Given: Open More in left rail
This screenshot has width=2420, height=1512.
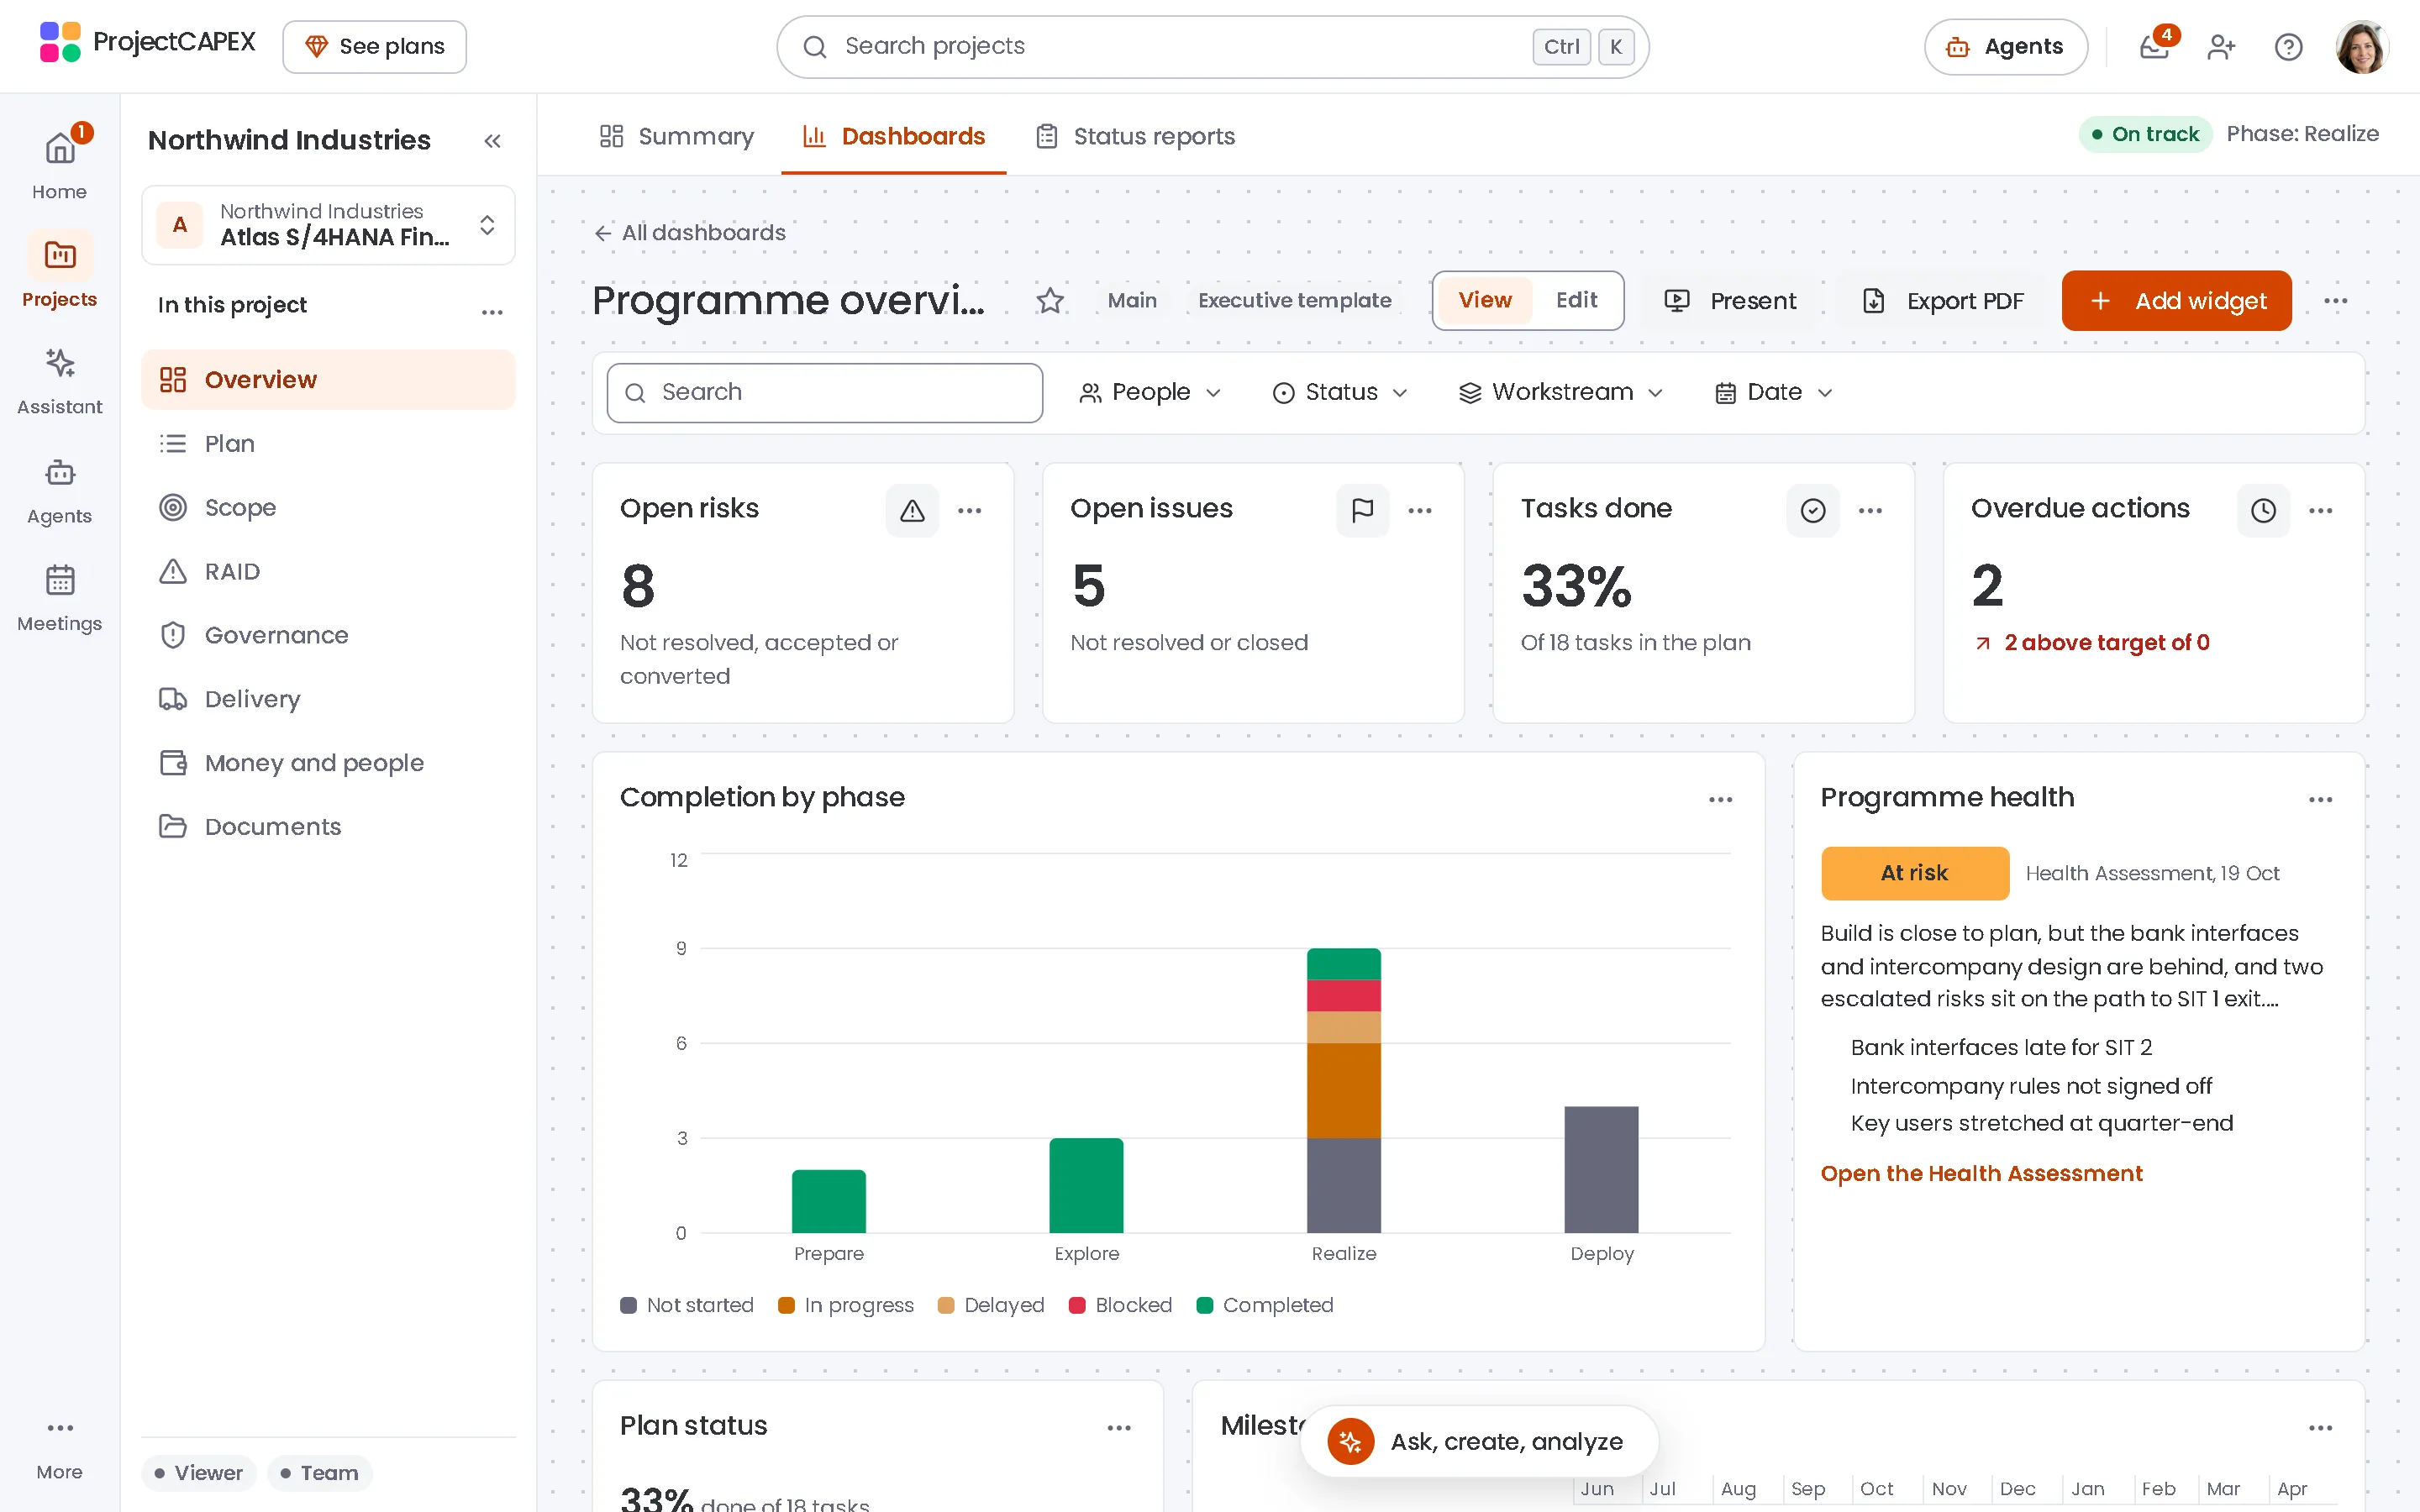Looking at the screenshot, I should point(59,1448).
